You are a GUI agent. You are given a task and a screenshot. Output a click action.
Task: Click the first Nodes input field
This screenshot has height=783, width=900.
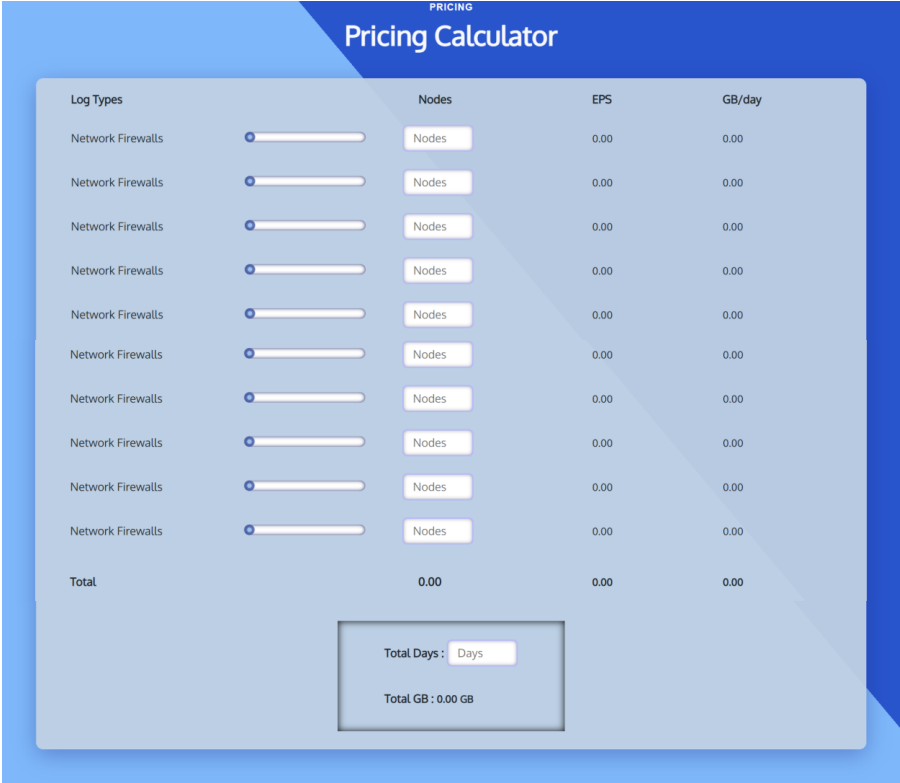436,138
